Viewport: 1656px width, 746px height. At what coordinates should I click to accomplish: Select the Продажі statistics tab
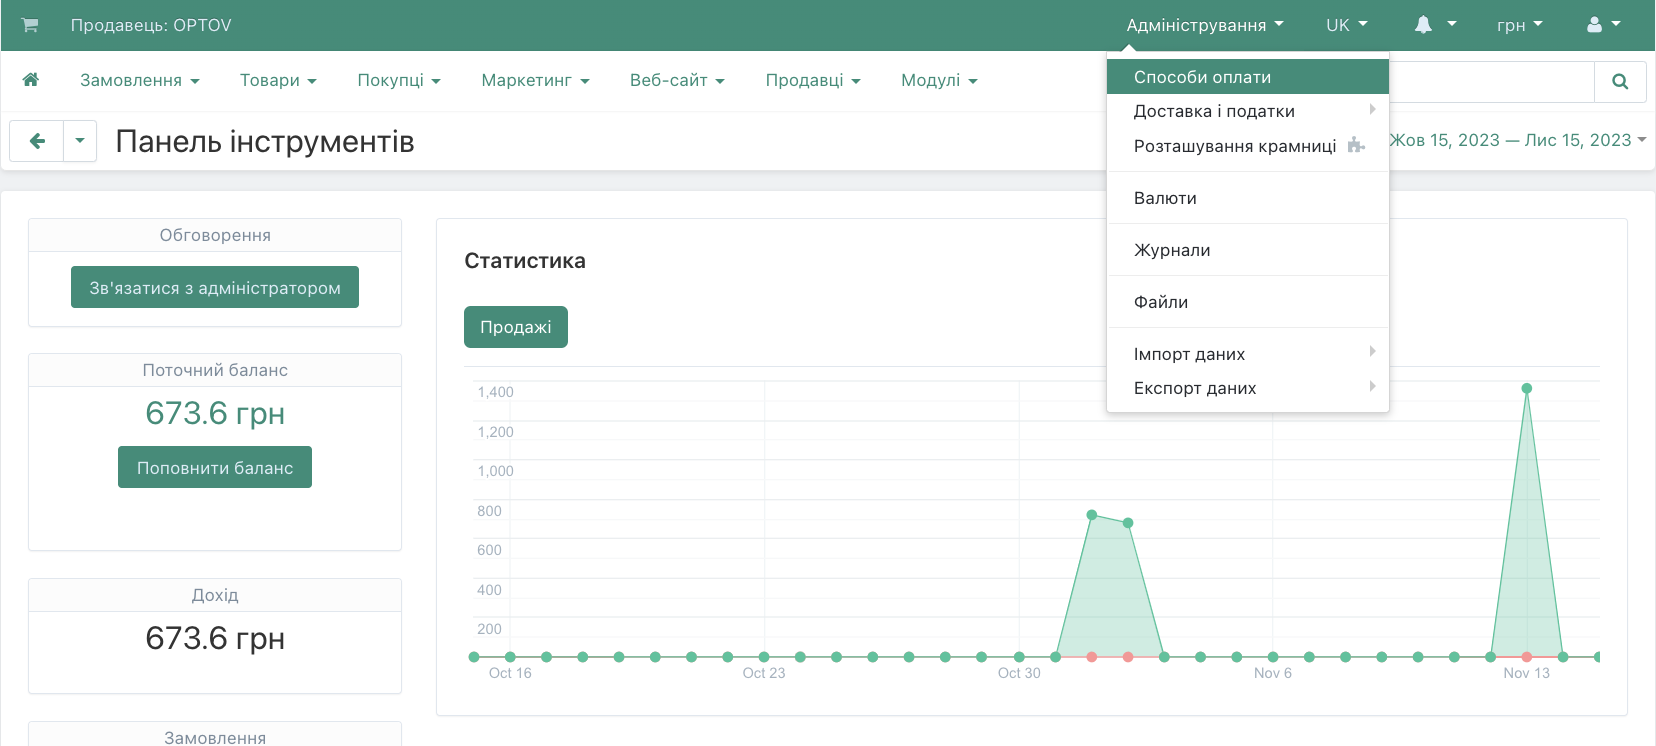[515, 327]
